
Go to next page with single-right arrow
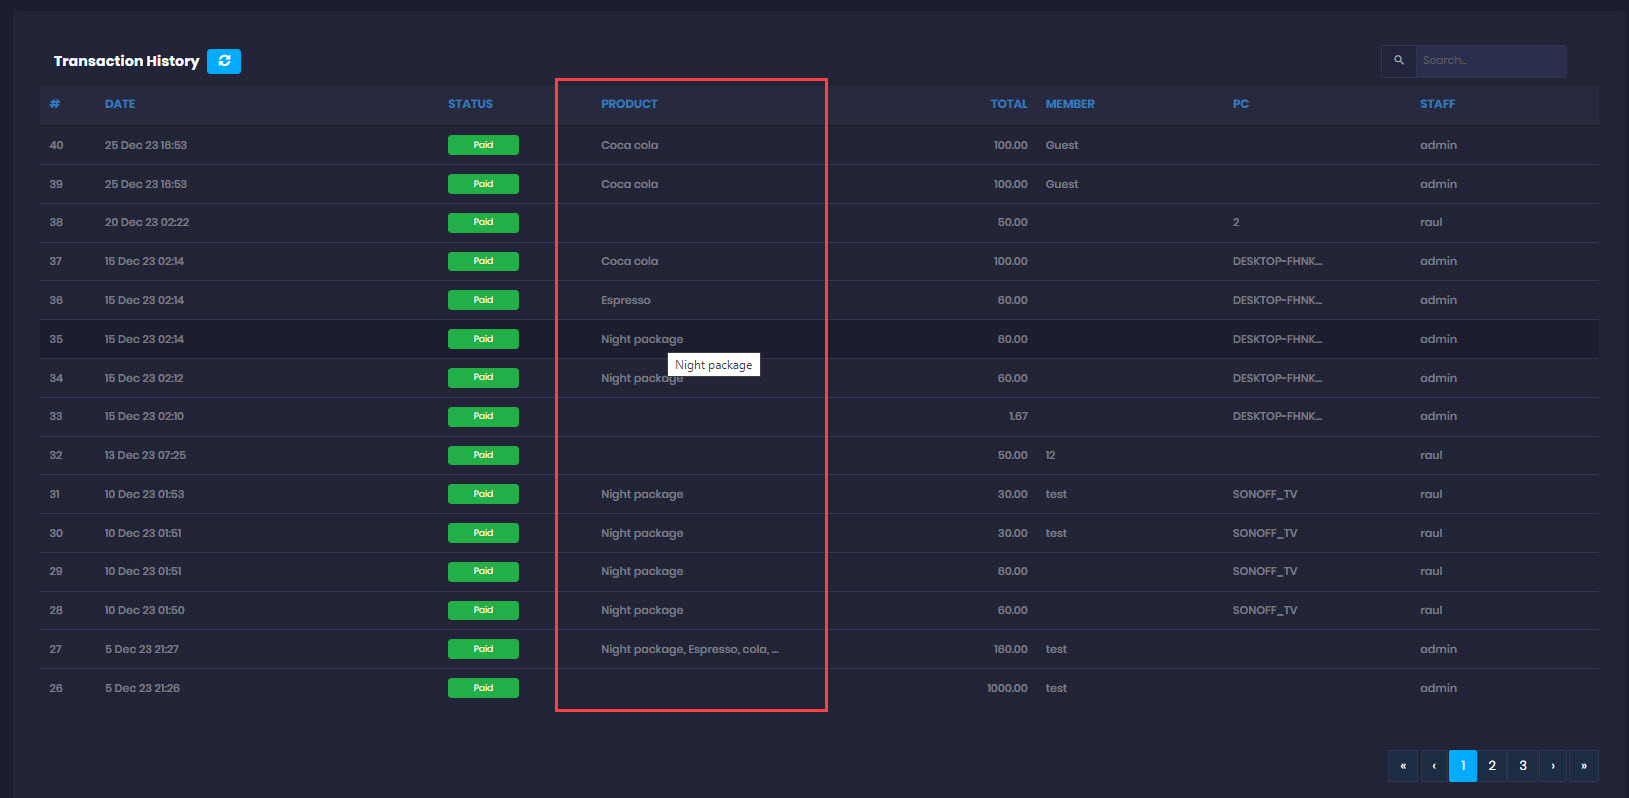point(1553,766)
